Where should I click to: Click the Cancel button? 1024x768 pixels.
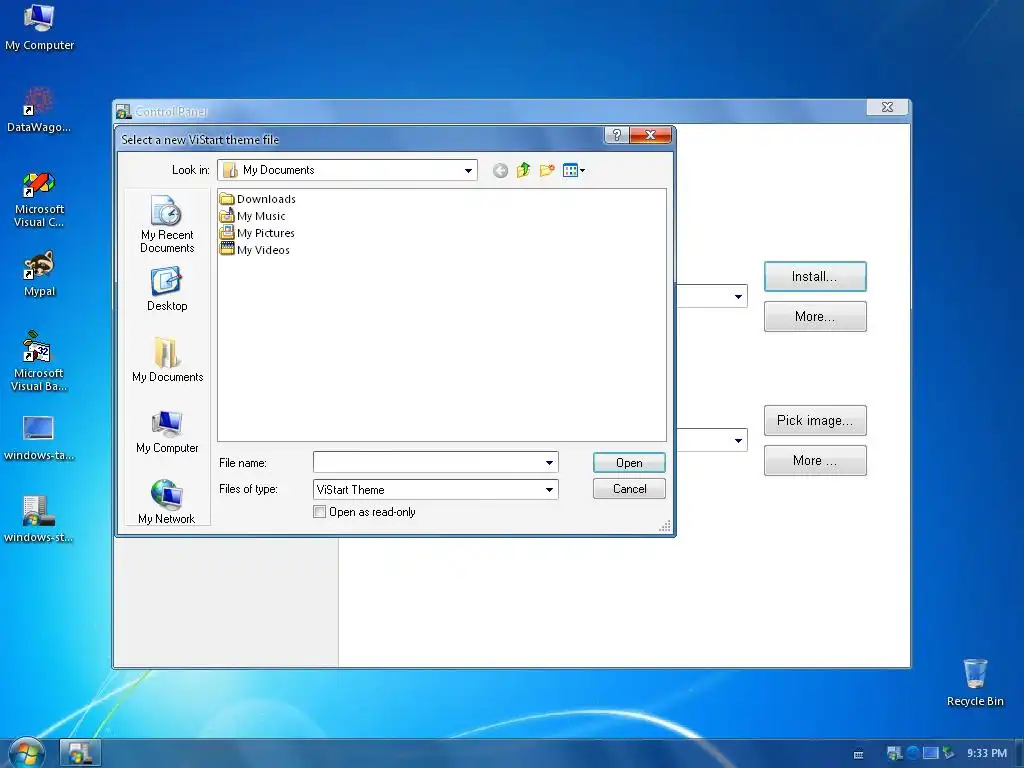tap(629, 488)
